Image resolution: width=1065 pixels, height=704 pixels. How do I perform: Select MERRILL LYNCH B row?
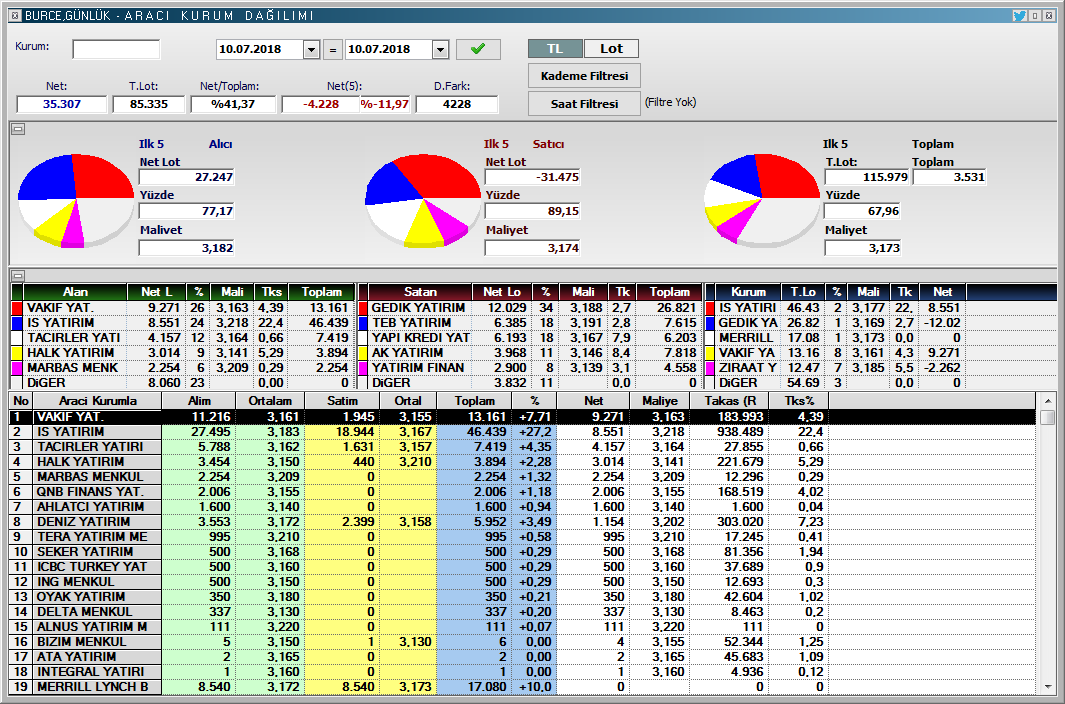pyautogui.click(x=522, y=686)
